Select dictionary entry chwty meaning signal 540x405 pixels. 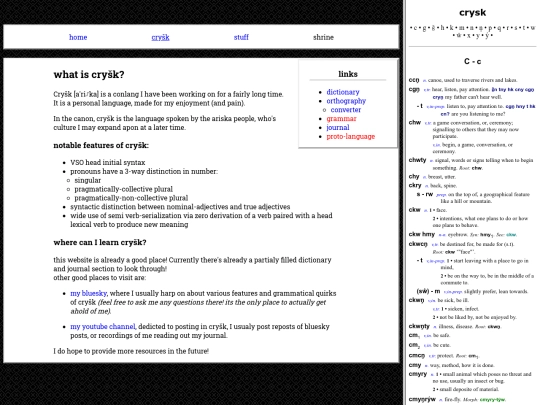pos(417,160)
